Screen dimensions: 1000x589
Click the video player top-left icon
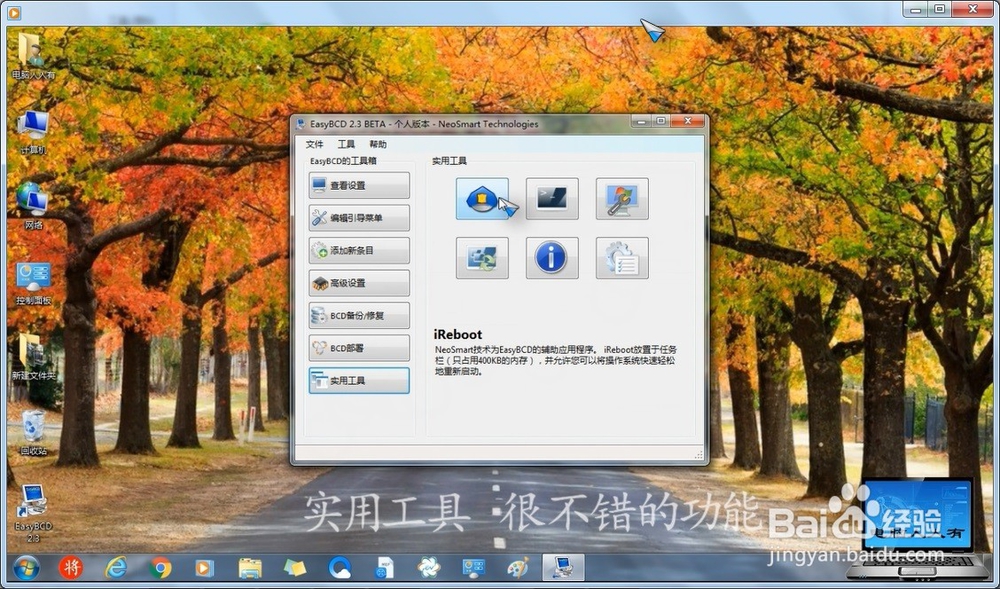pos(14,11)
